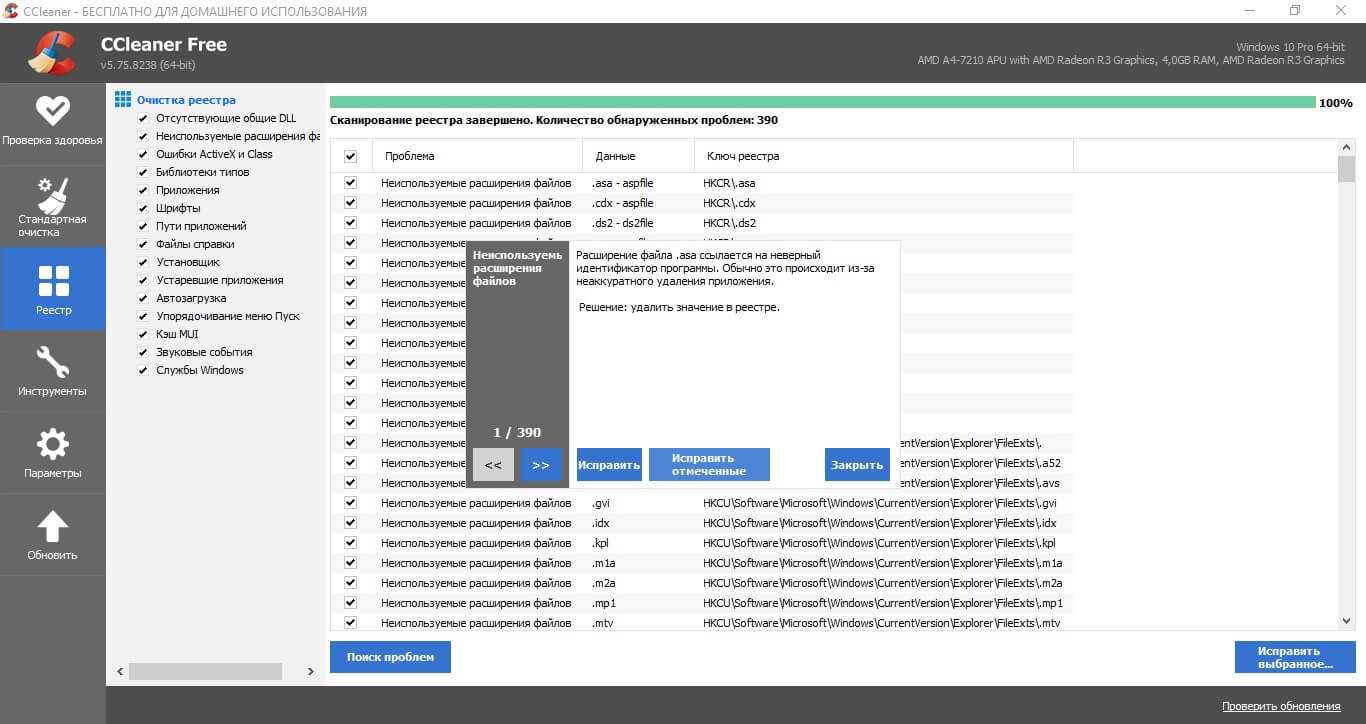The height and width of the screenshot is (724, 1366).
Task: Sort by Проблема column header
Action: [x=409, y=156]
